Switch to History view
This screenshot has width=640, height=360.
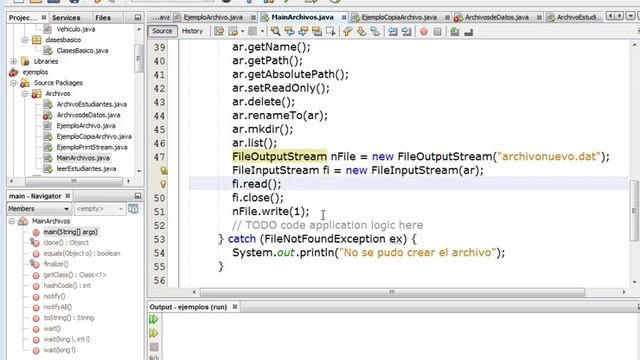192,31
